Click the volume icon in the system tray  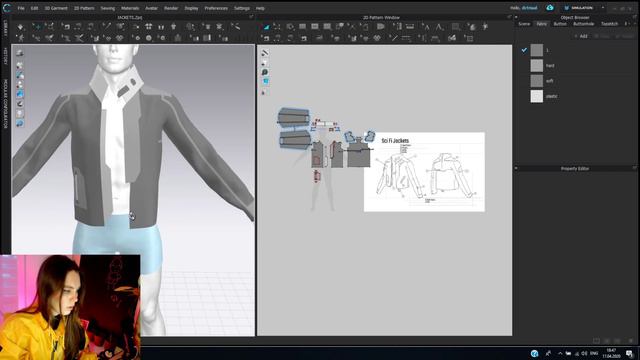tap(584, 353)
